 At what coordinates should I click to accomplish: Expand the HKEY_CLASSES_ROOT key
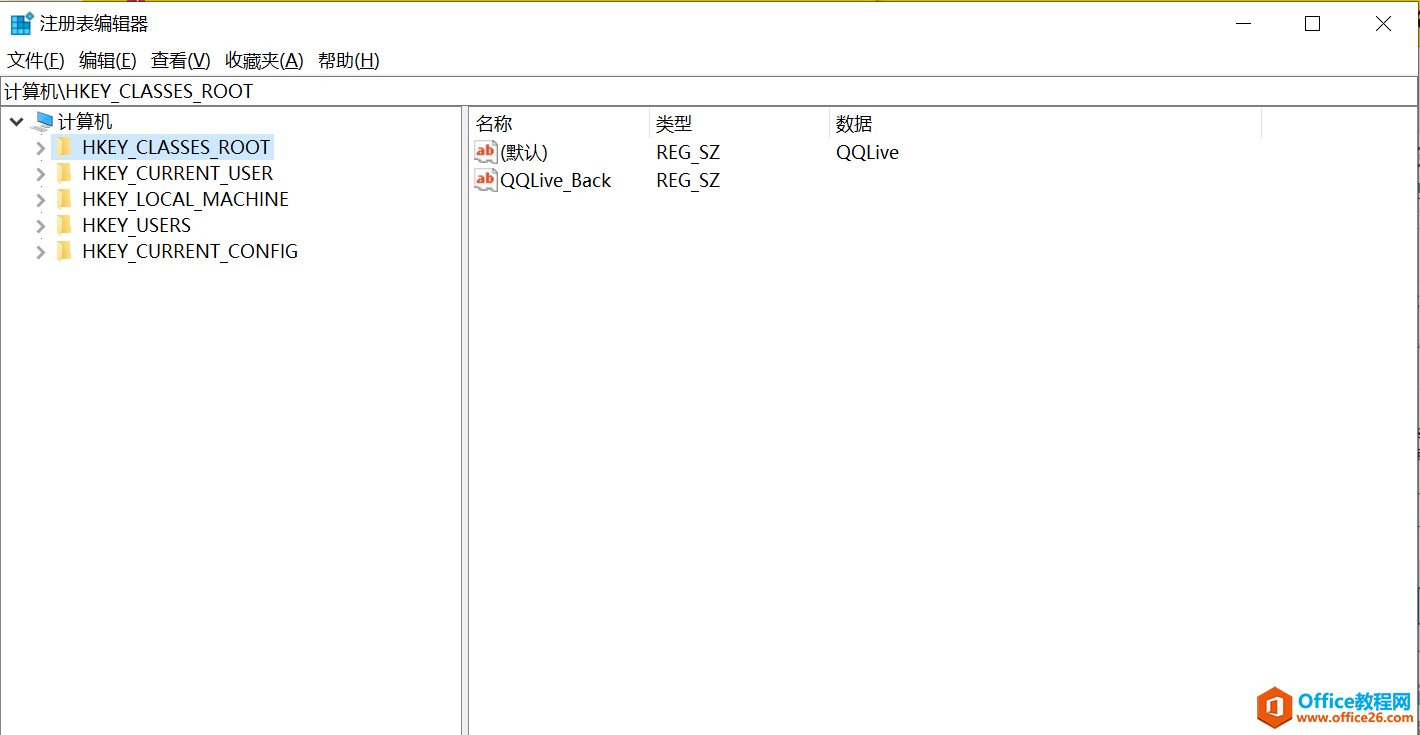[x=40, y=148]
